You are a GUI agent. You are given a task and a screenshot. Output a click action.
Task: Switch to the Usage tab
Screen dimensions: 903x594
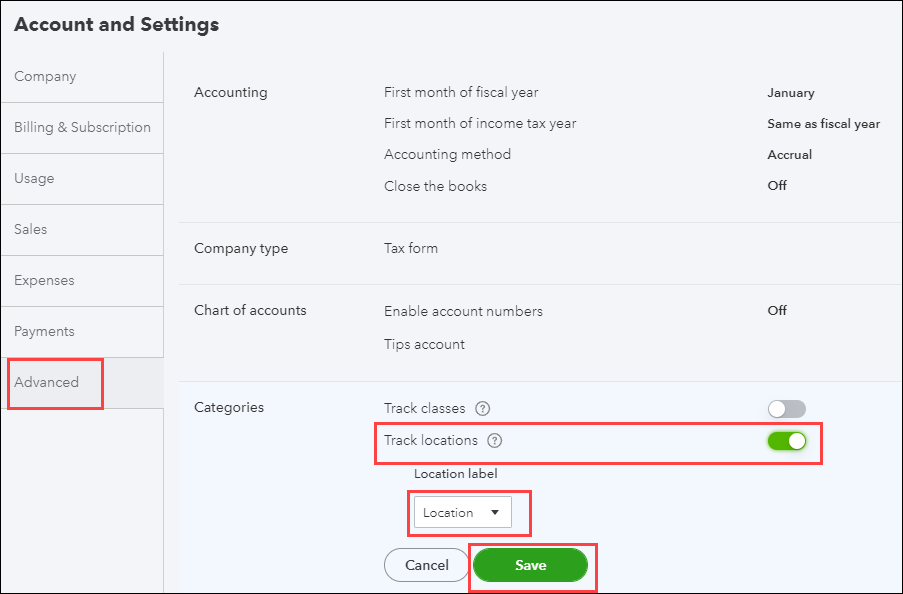[x=82, y=179]
